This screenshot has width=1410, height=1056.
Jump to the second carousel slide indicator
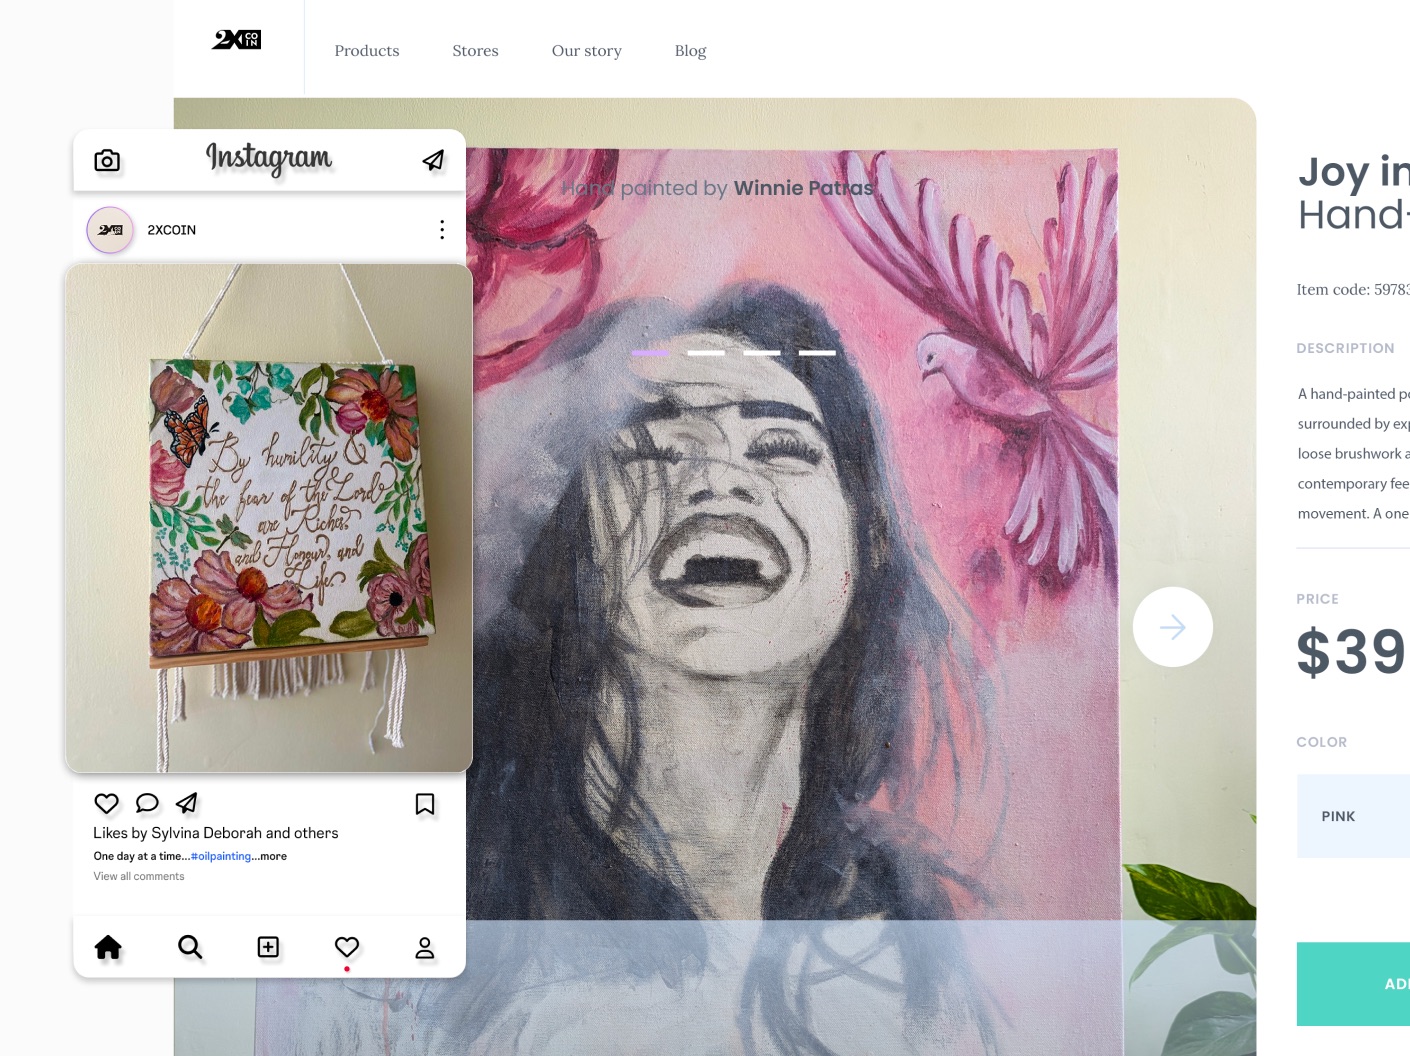[x=706, y=353]
